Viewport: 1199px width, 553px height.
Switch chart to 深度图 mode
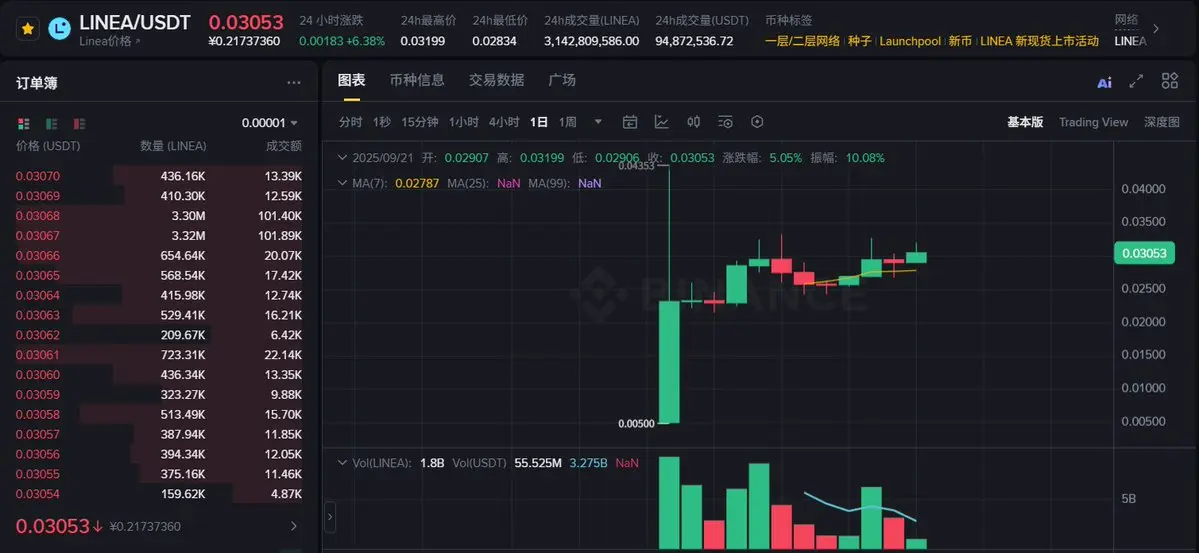[1162, 122]
